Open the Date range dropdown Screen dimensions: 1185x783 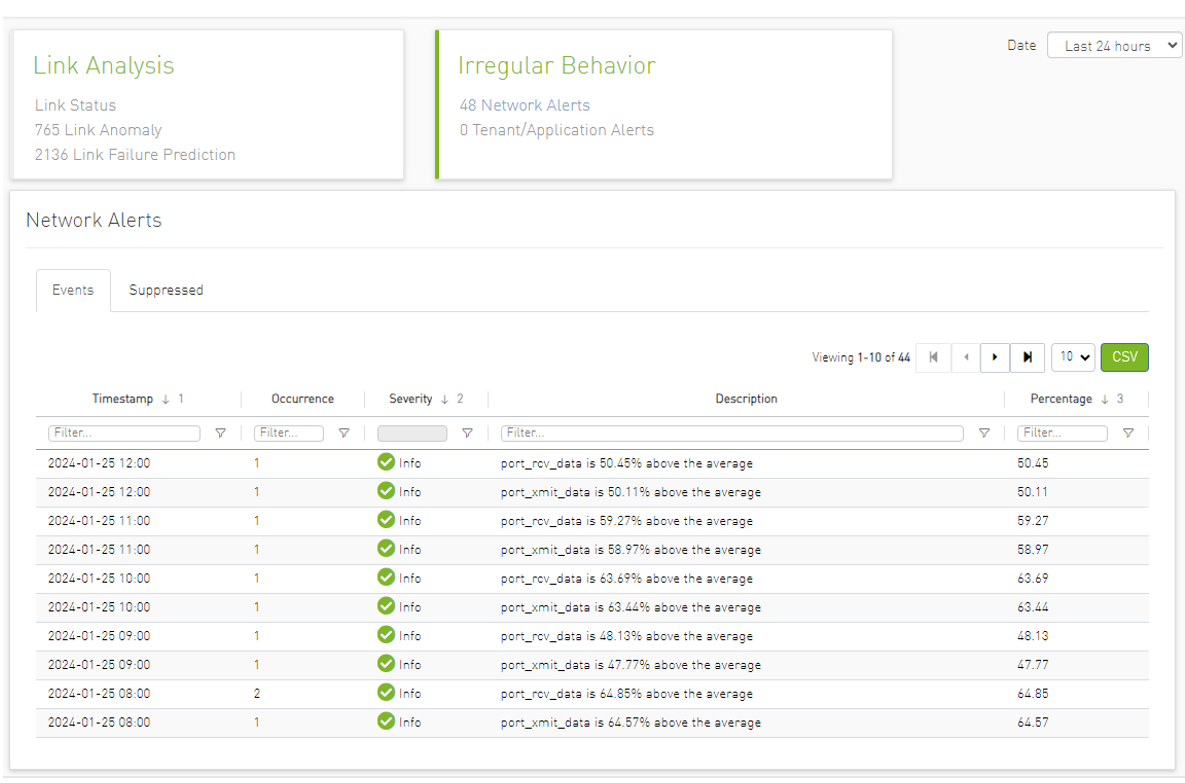[1114, 46]
